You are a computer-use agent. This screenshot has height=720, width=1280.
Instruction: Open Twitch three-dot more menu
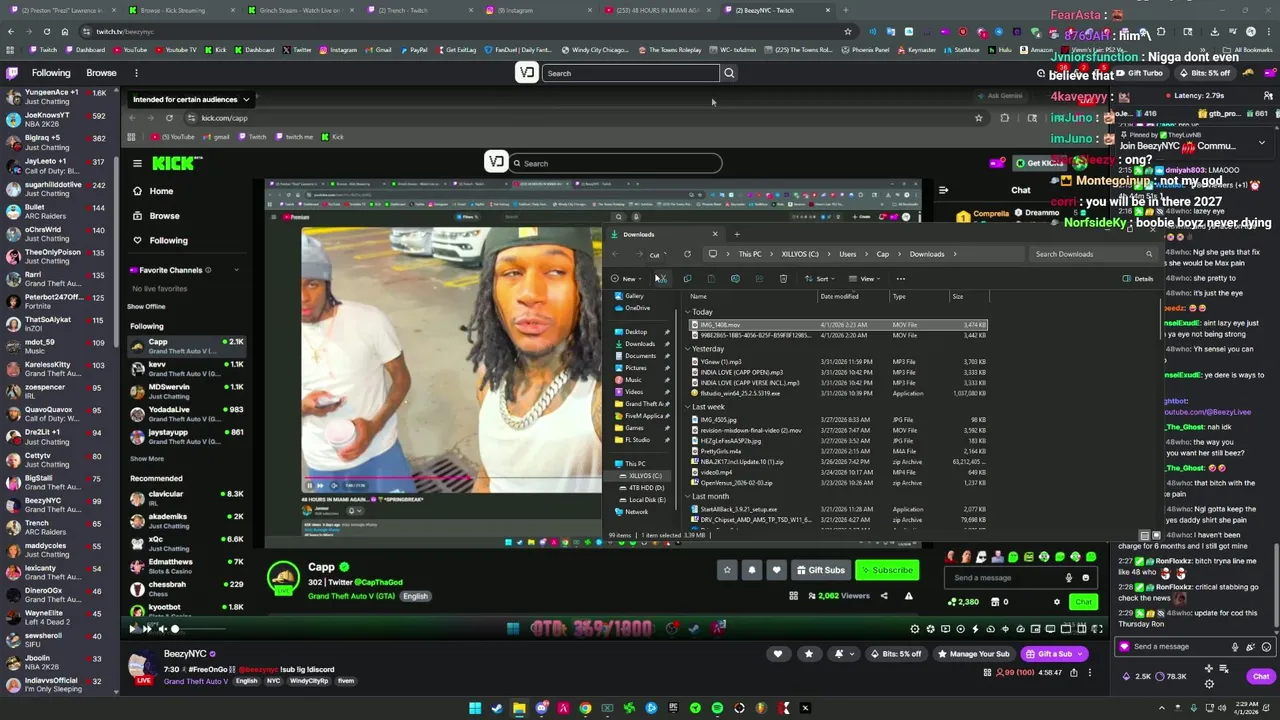click(x=136, y=73)
